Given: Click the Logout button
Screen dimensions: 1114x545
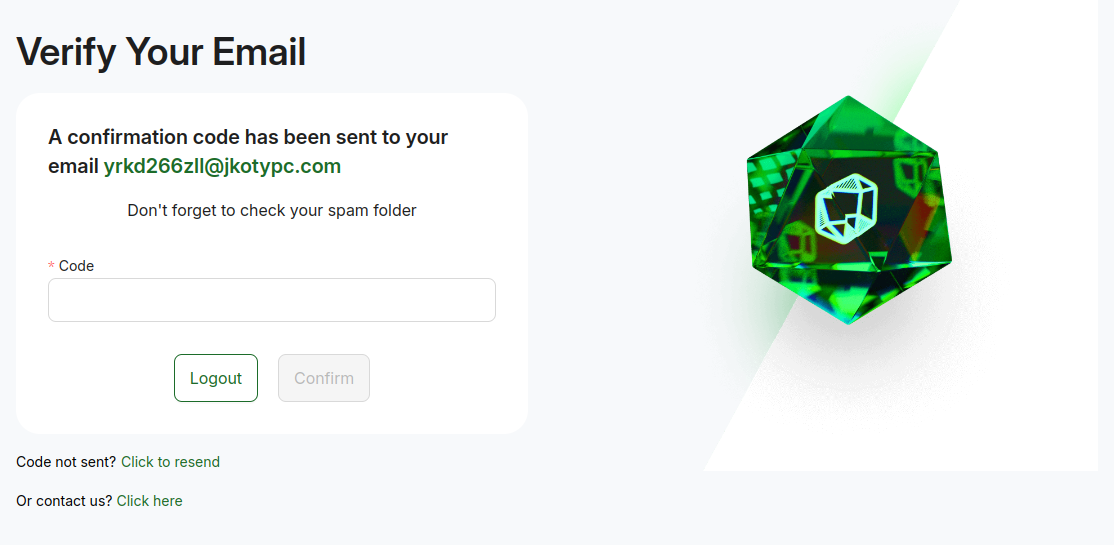Looking at the screenshot, I should (x=216, y=378).
